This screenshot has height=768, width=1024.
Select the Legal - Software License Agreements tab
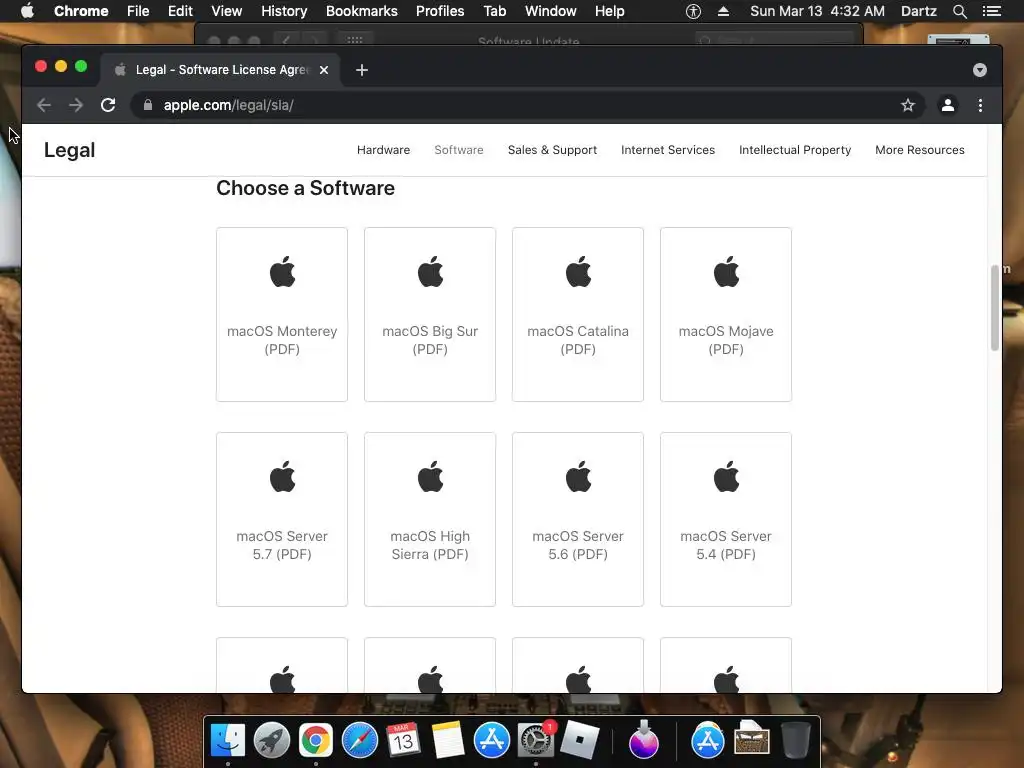click(221, 70)
